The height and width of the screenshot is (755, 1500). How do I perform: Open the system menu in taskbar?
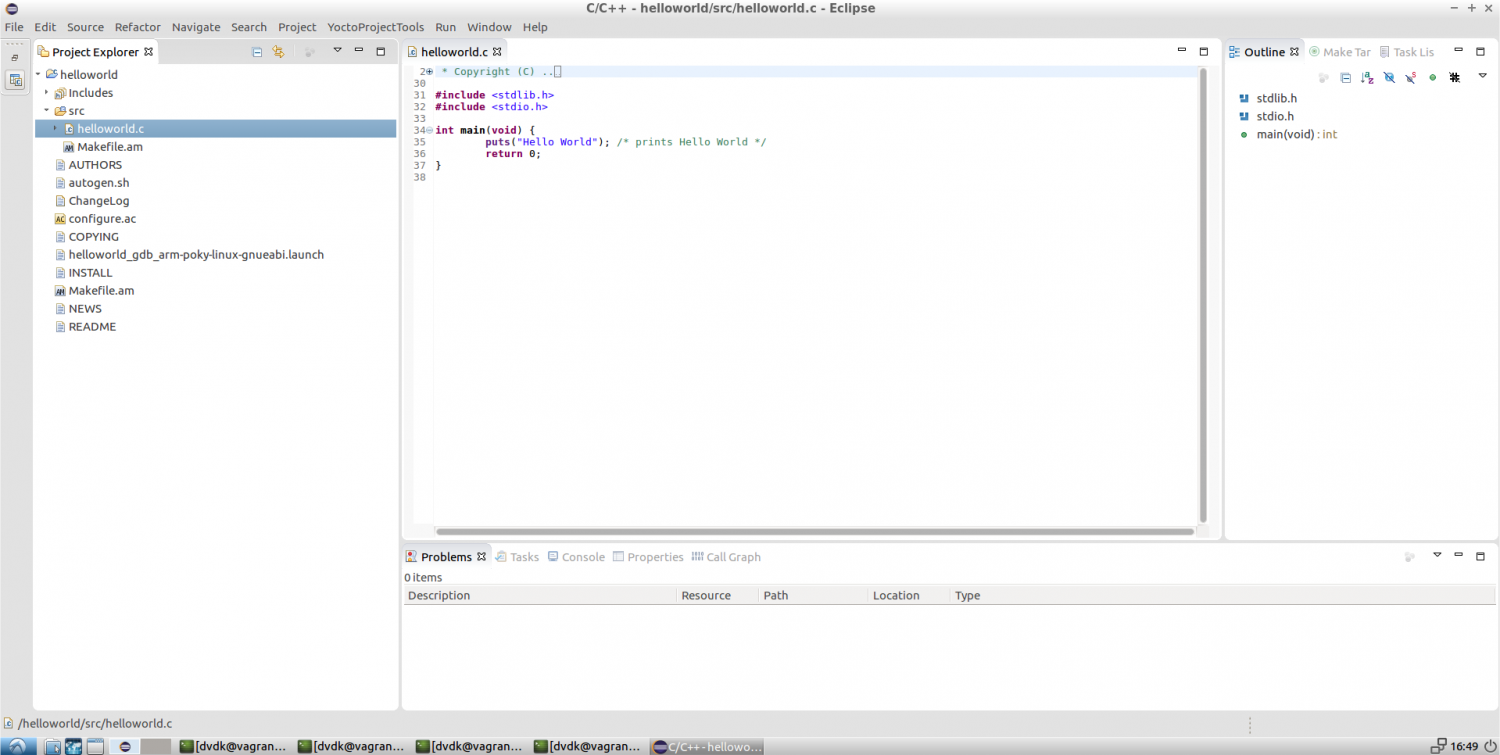click(x=18, y=746)
